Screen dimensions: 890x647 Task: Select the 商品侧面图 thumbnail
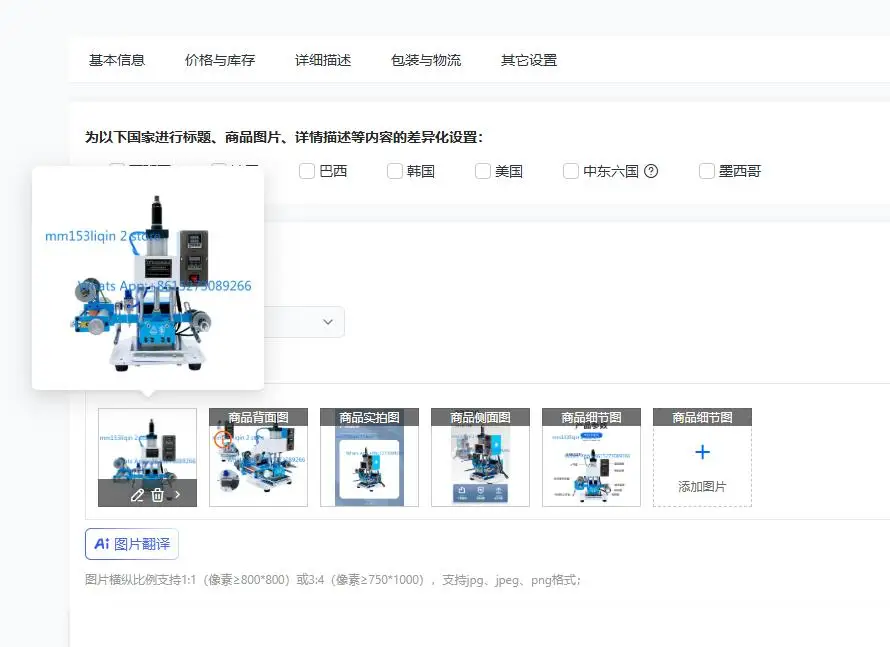[x=480, y=457]
